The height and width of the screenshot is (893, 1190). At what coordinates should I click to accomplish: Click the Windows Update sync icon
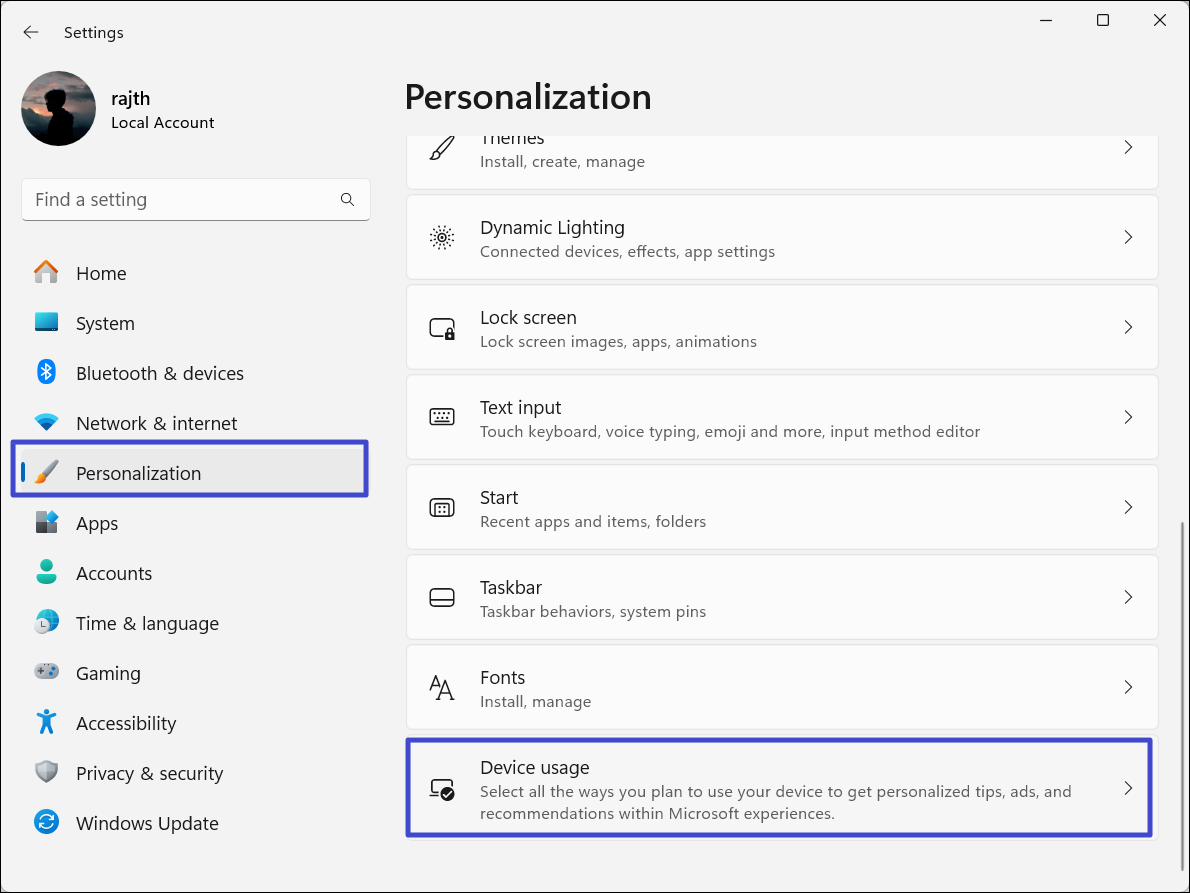(46, 823)
